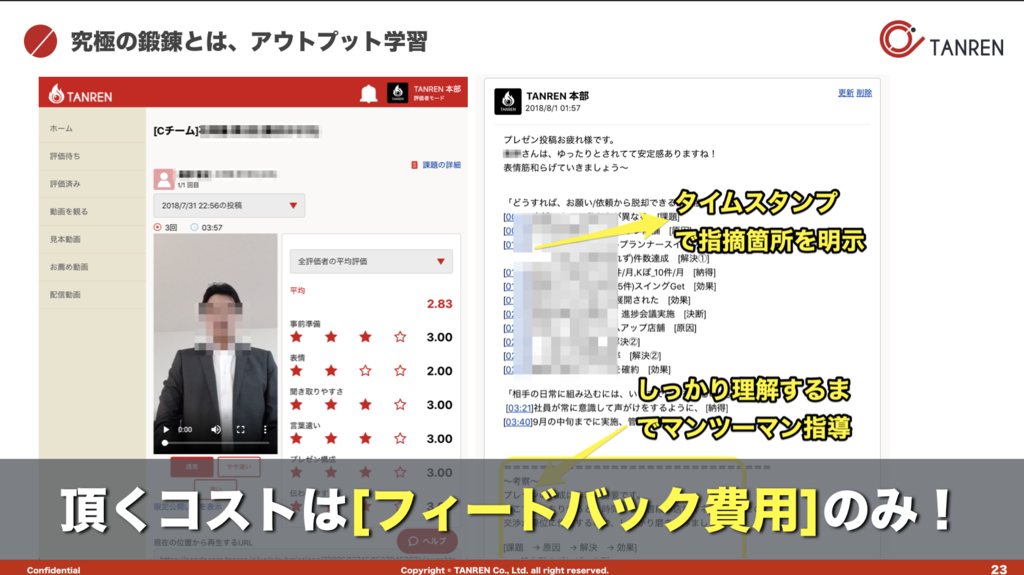This screenshot has height=575, width=1024.
Task: Go to ホーム in the sidebar
Action: (61, 129)
